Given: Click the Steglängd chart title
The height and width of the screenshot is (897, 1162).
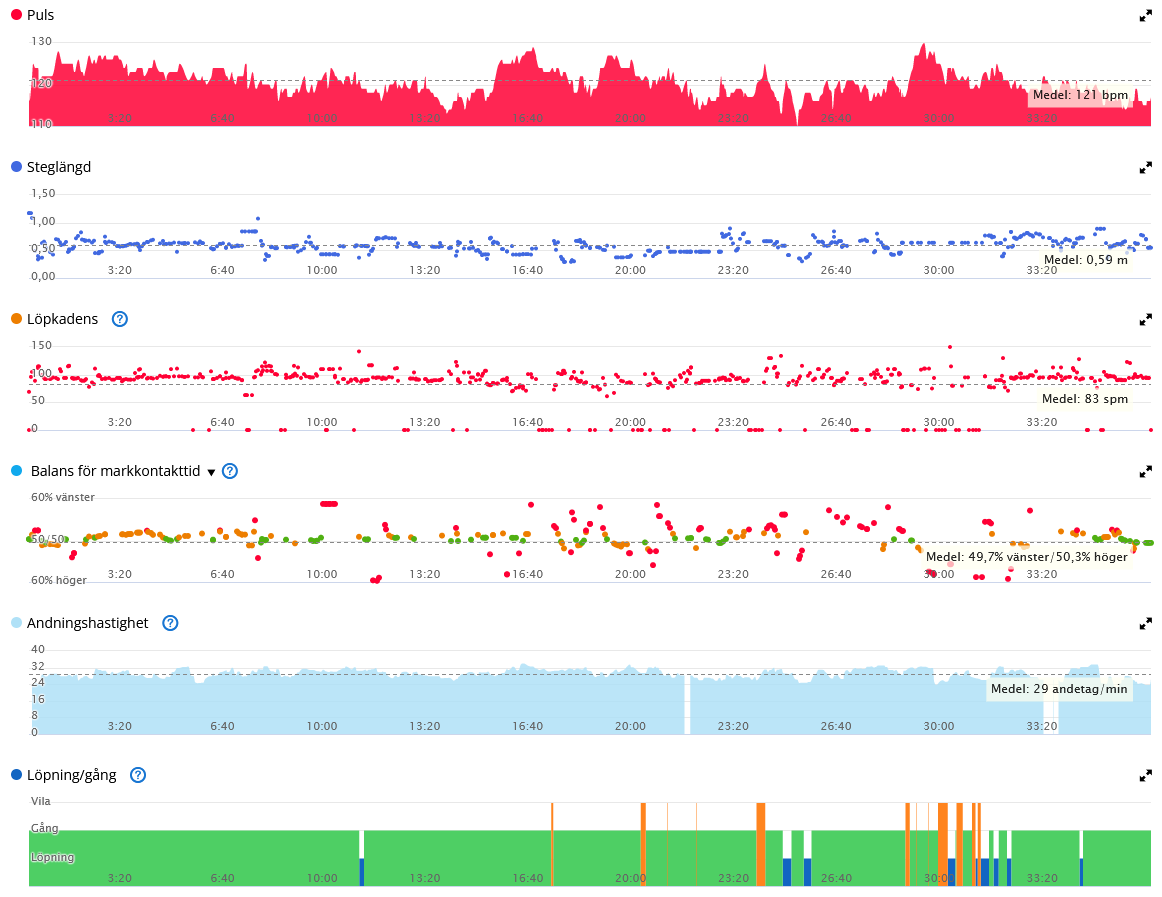Looking at the screenshot, I should pyautogui.click(x=59, y=167).
